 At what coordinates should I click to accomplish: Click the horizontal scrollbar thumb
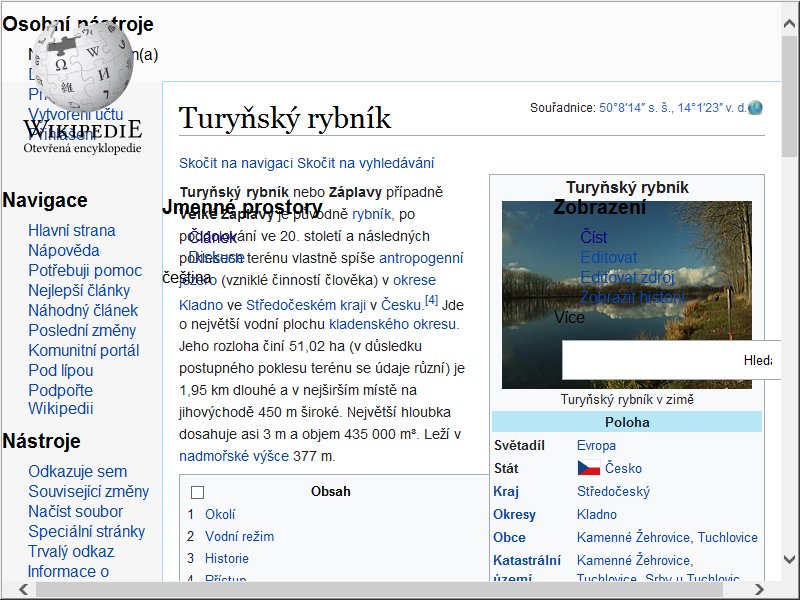pyautogui.click(x=379, y=589)
